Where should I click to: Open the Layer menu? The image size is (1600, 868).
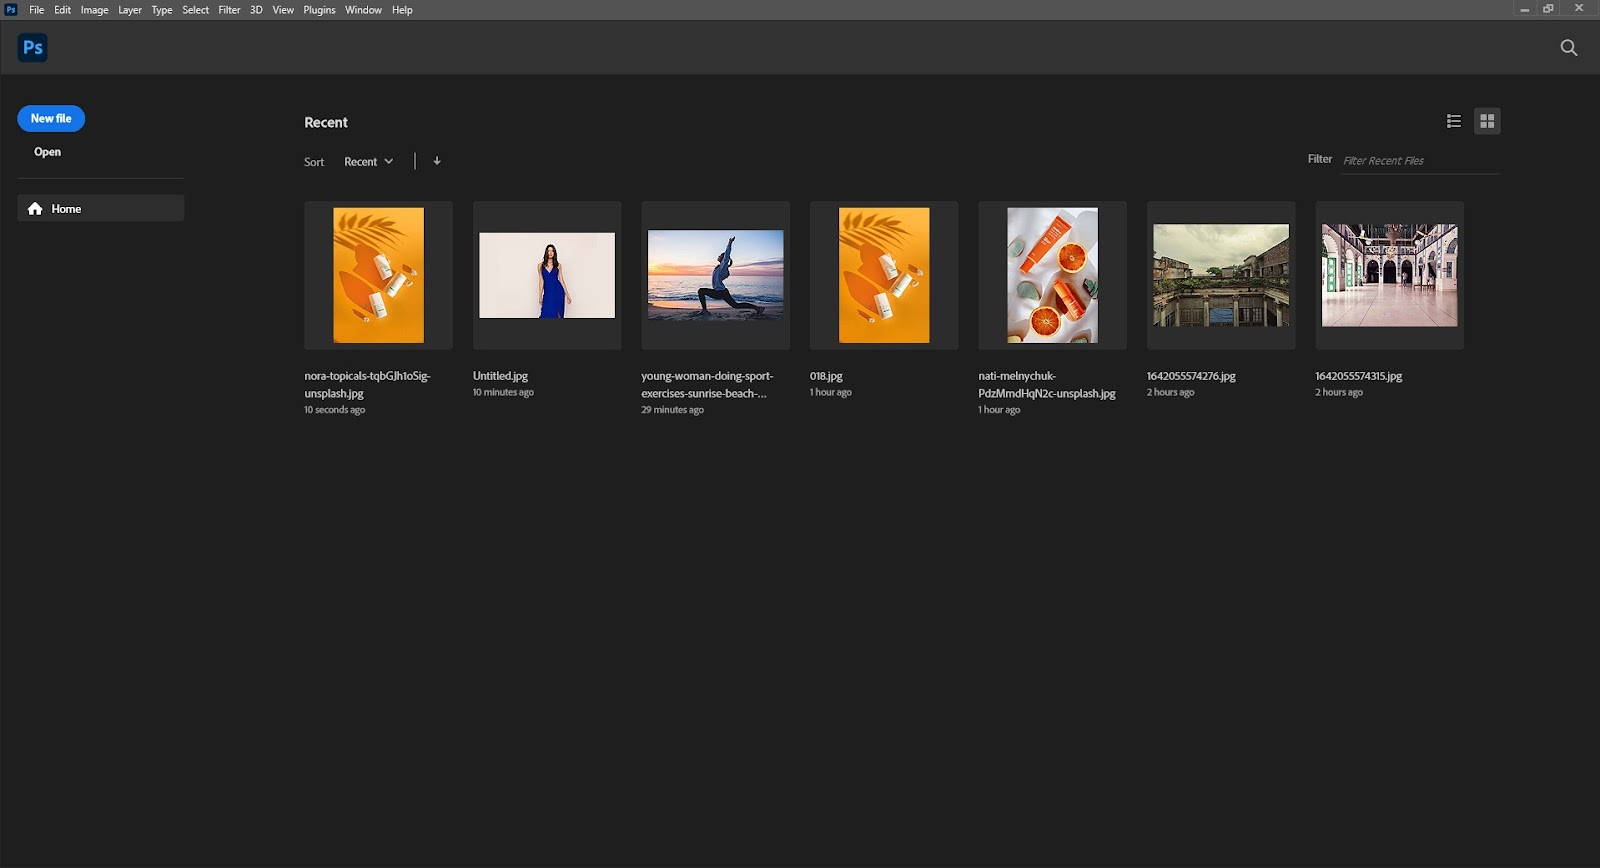tap(130, 10)
